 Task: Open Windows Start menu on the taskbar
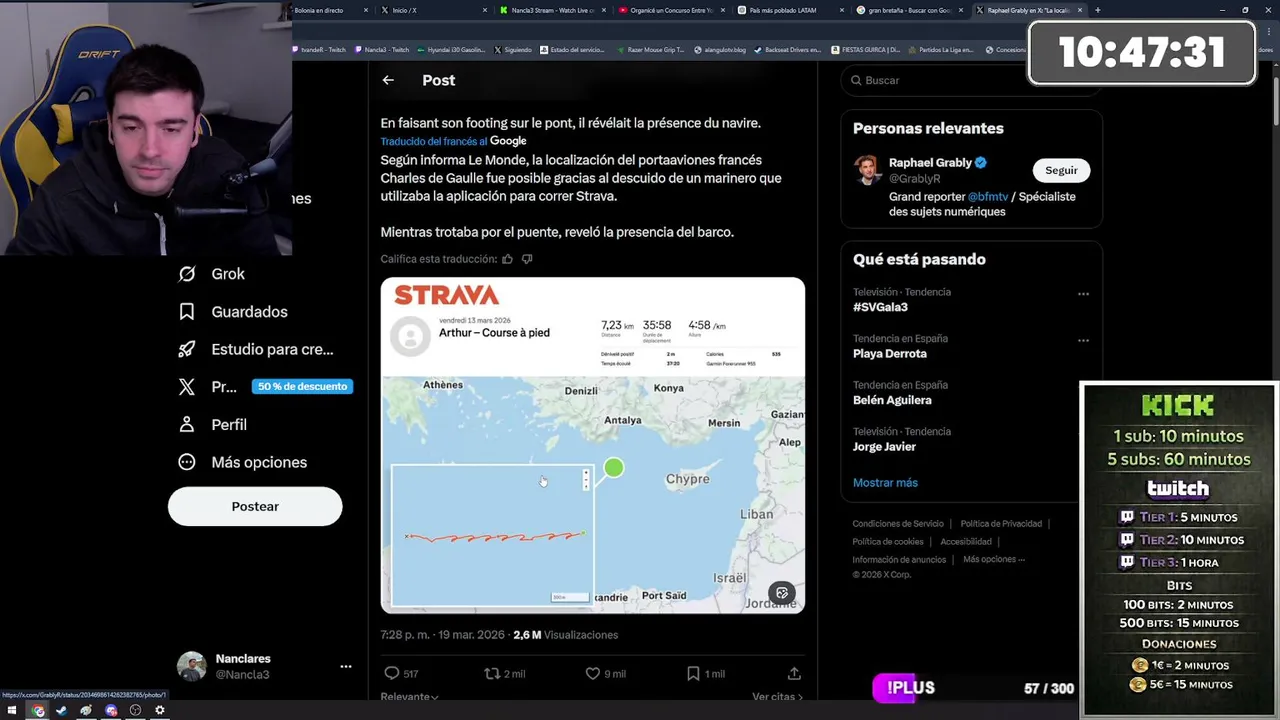tap(13, 710)
